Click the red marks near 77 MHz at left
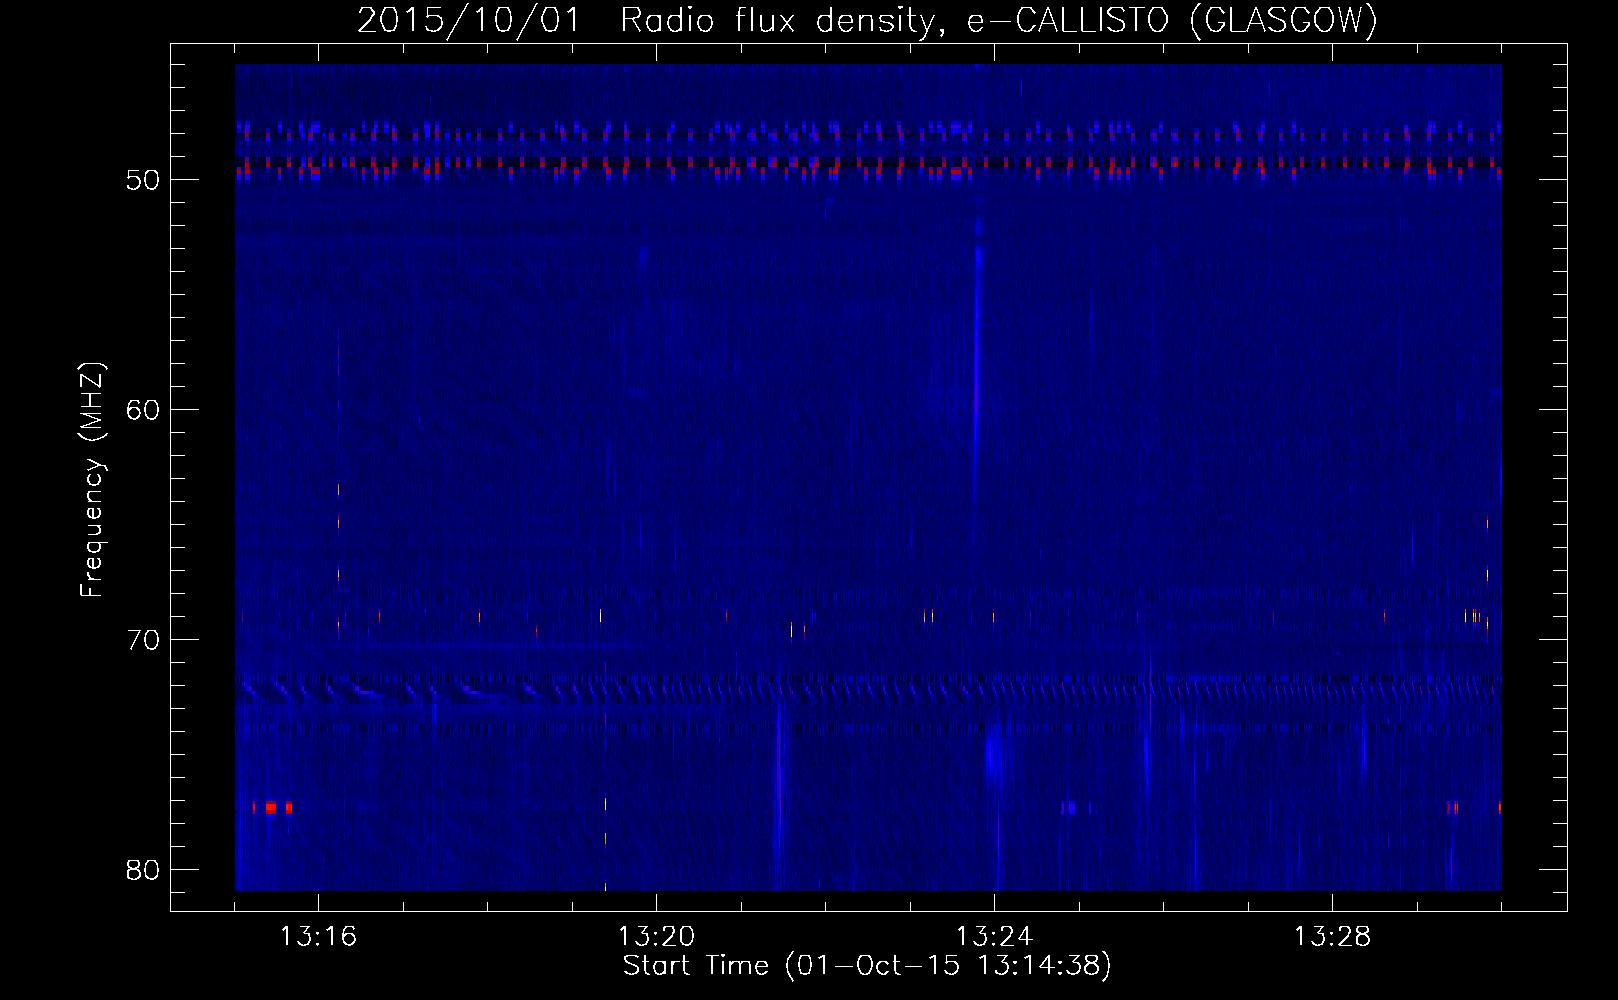 click(x=272, y=807)
